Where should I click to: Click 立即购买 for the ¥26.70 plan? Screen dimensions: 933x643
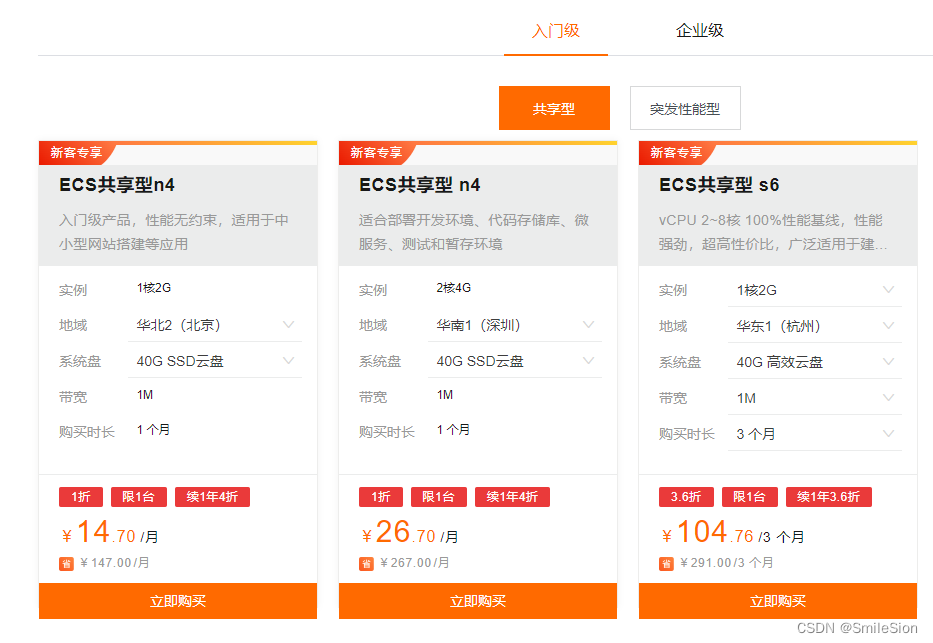[478, 601]
